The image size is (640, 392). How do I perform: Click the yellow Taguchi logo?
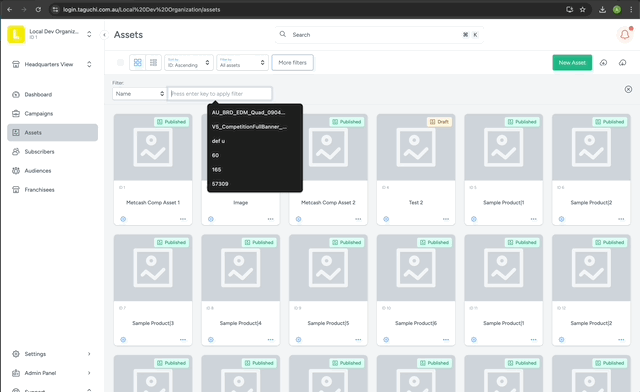coord(16,34)
